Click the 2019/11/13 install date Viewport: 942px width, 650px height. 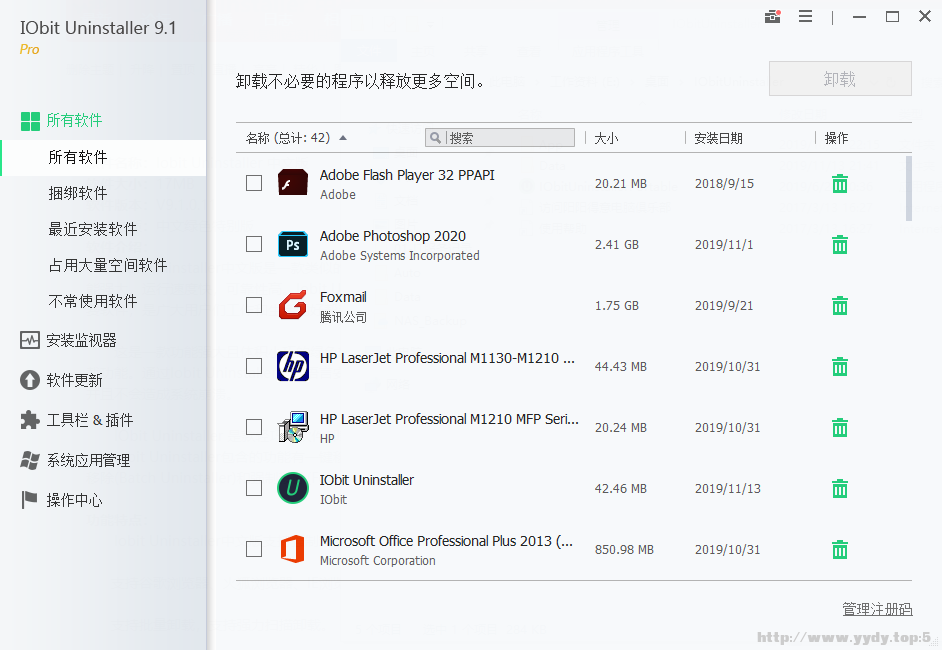coord(728,488)
